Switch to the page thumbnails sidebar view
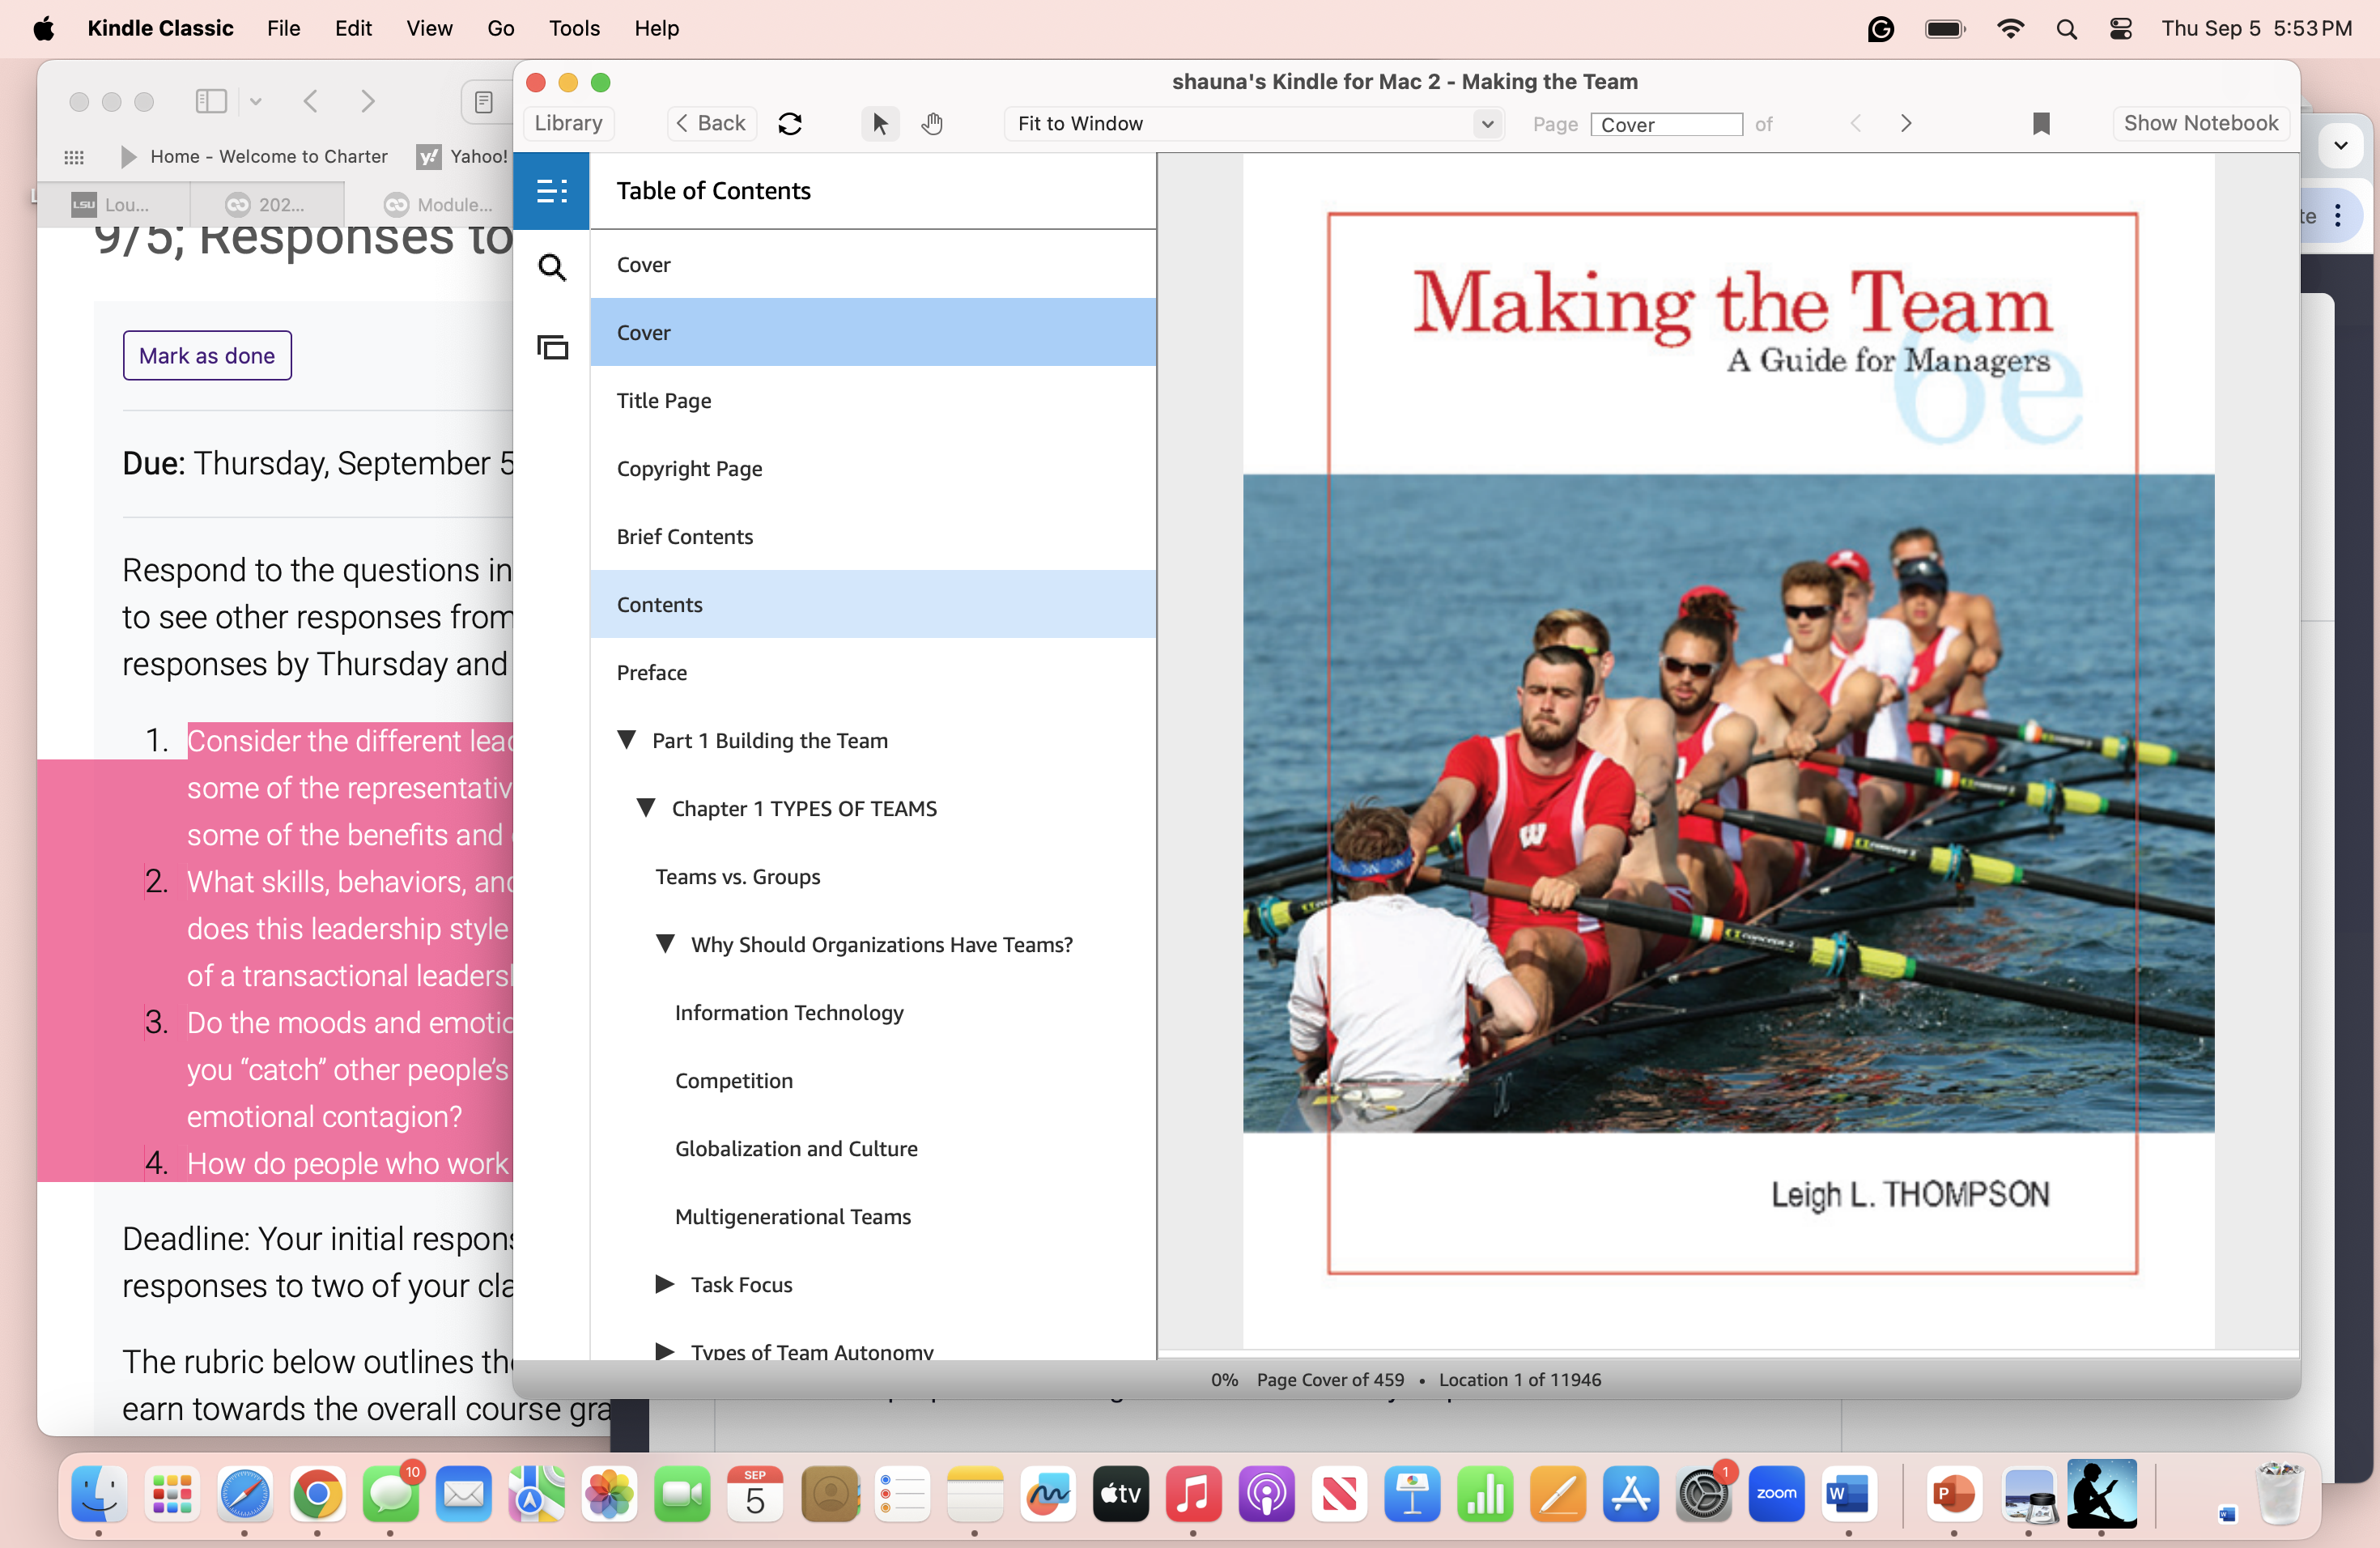The width and height of the screenshot is (2380, 1548). point(551,347)
